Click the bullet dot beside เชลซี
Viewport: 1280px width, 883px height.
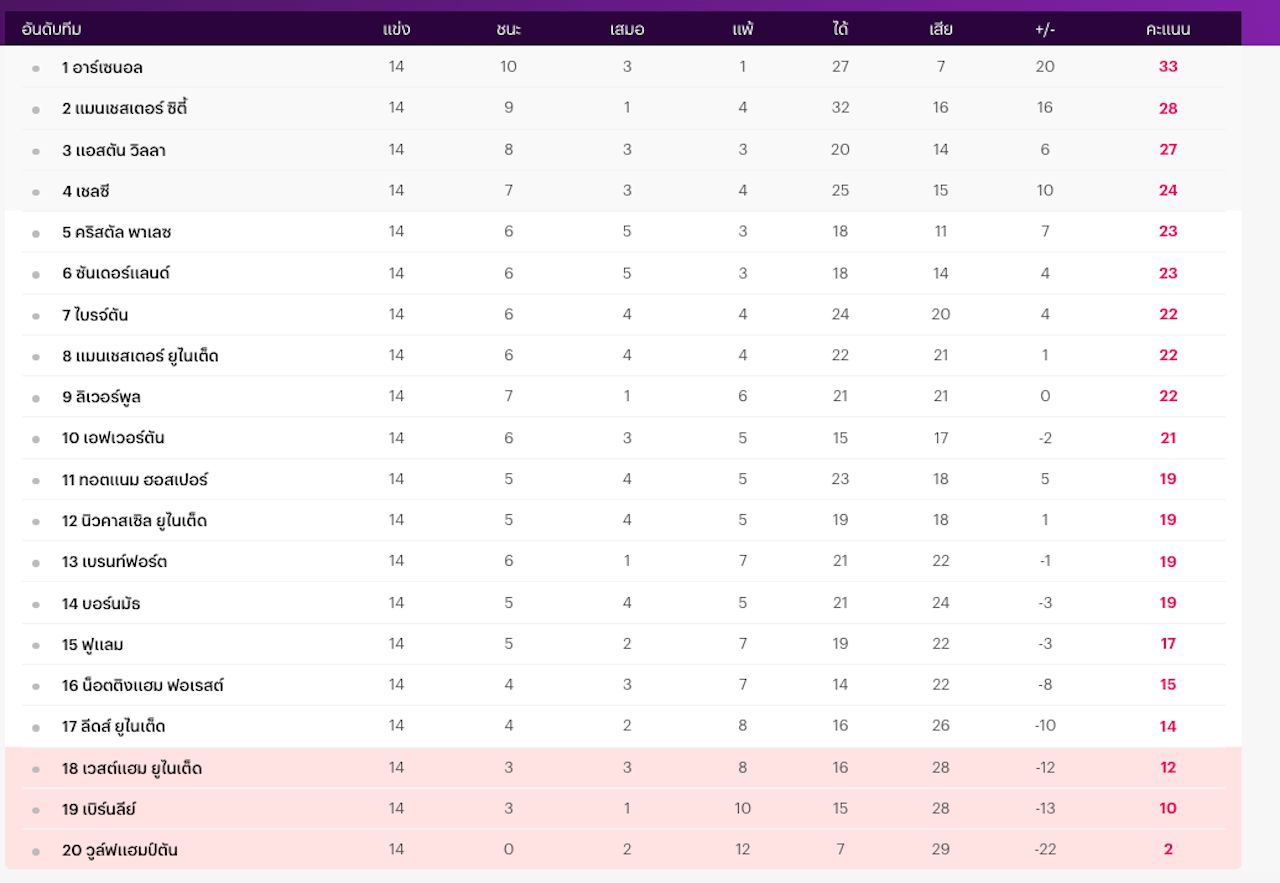[x=36, y=192]
